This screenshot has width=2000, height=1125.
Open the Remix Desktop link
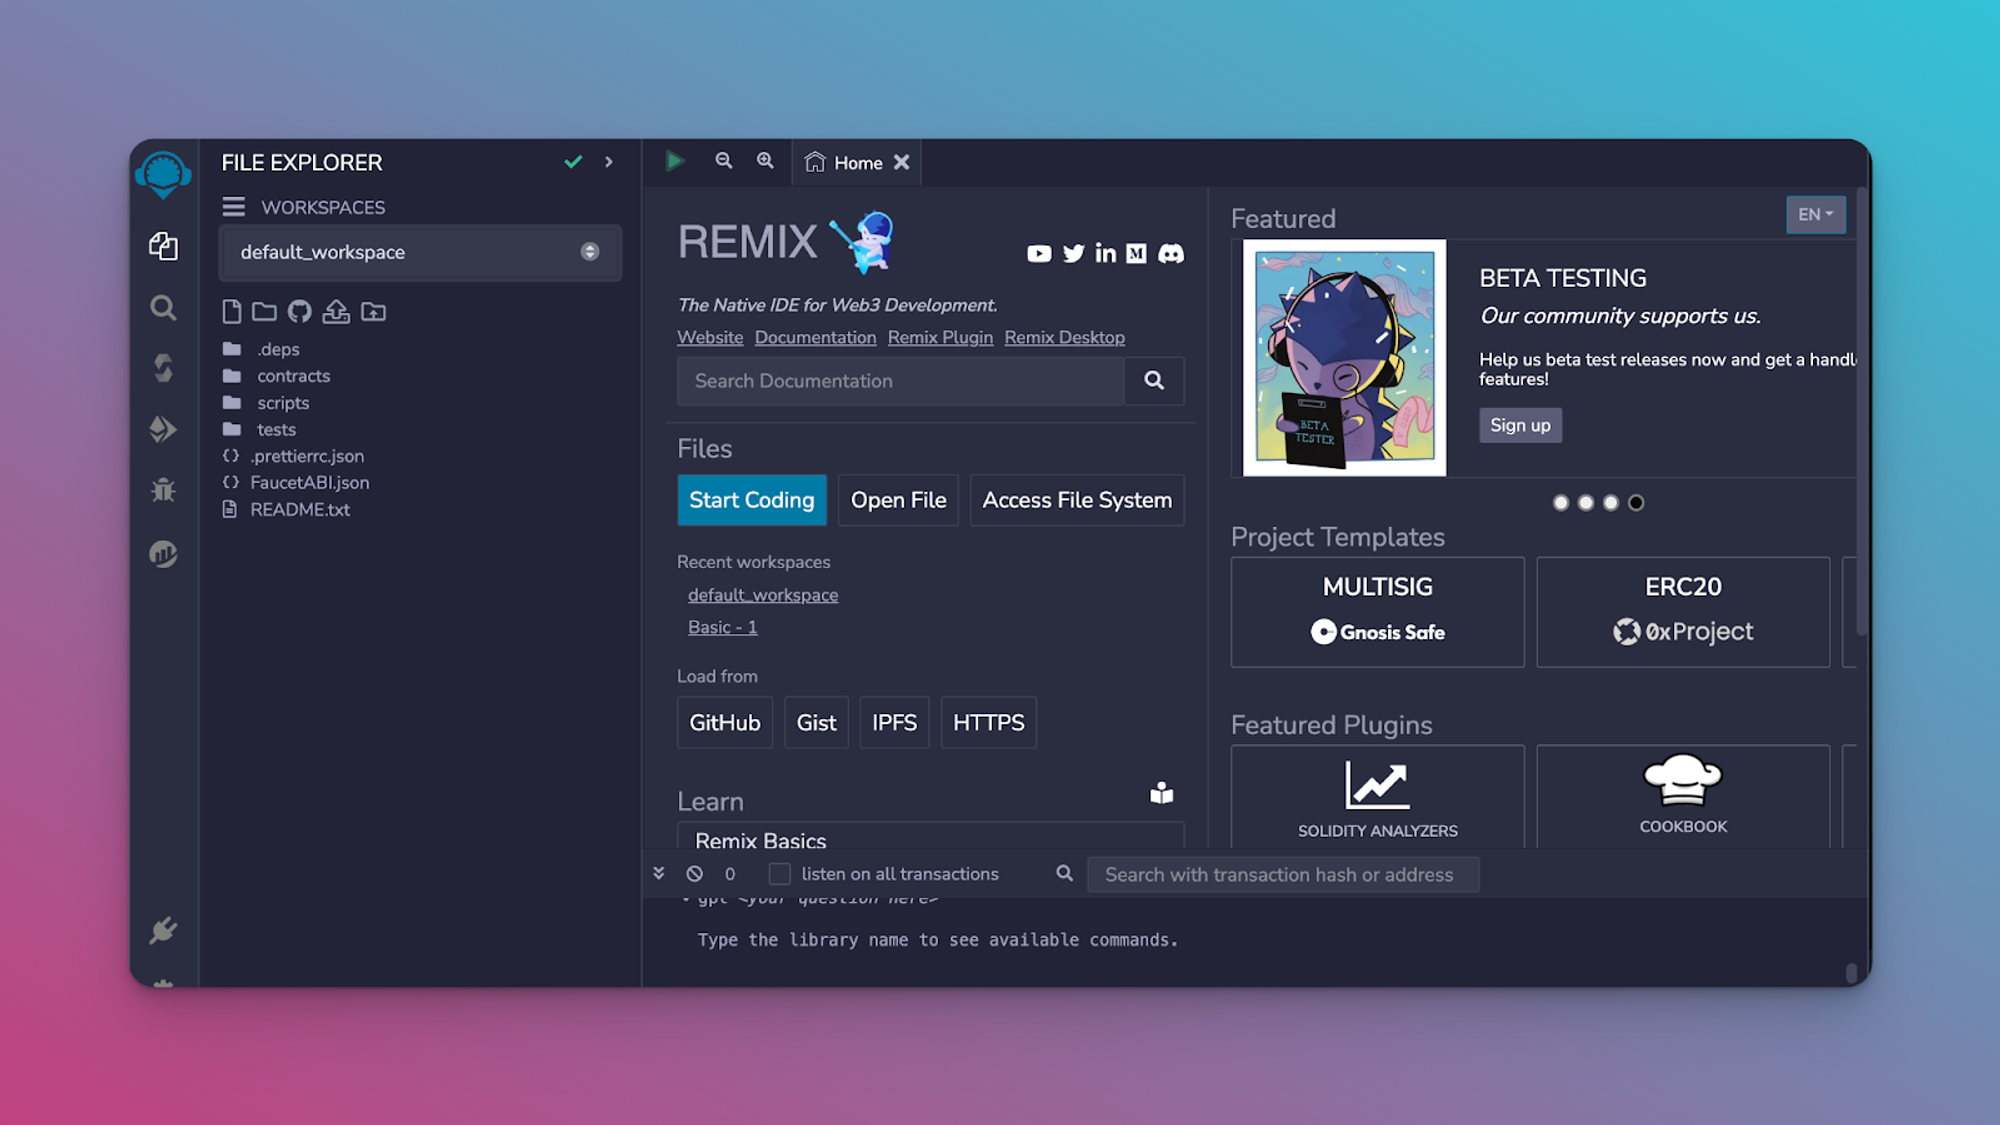pyautogui.click(x=1064, y=338)
